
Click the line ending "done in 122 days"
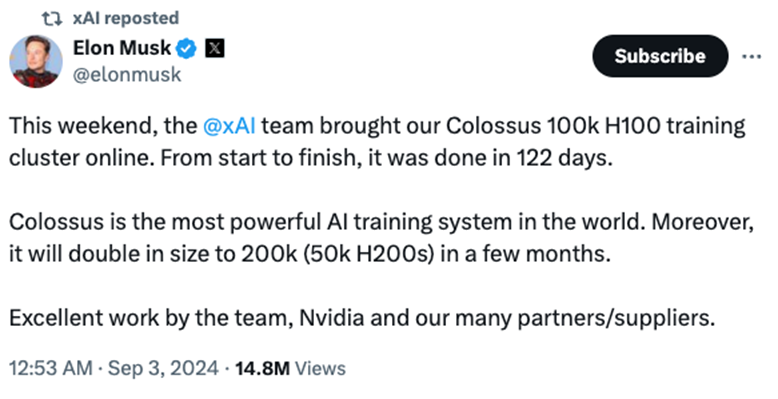311,158
